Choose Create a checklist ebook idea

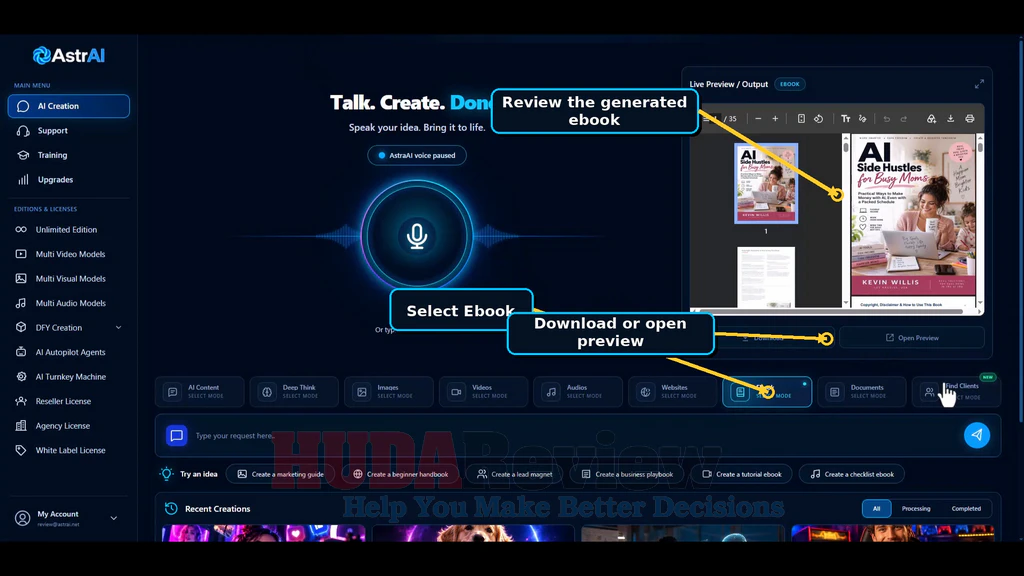[852, 474]
